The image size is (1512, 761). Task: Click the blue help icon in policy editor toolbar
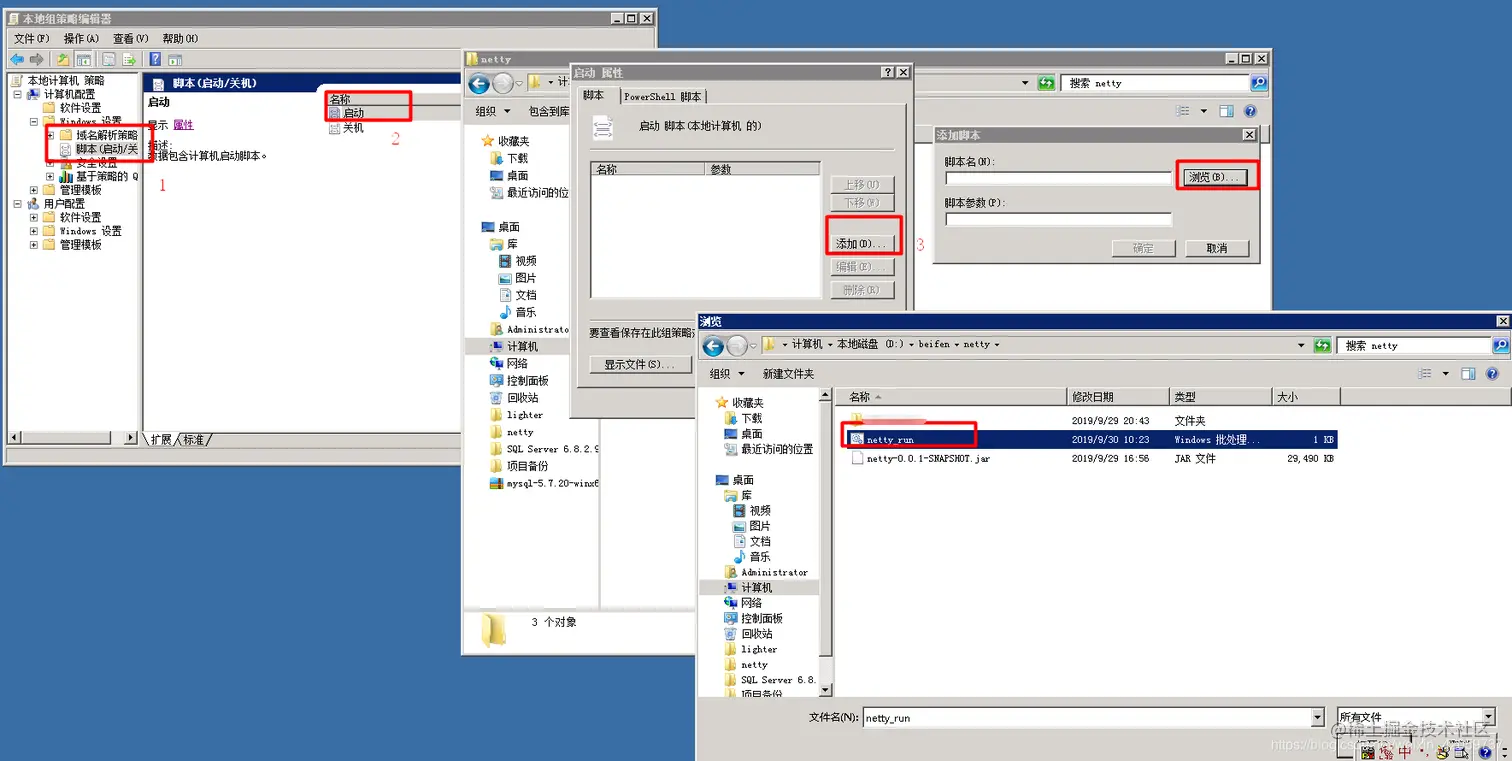(156, 59)
